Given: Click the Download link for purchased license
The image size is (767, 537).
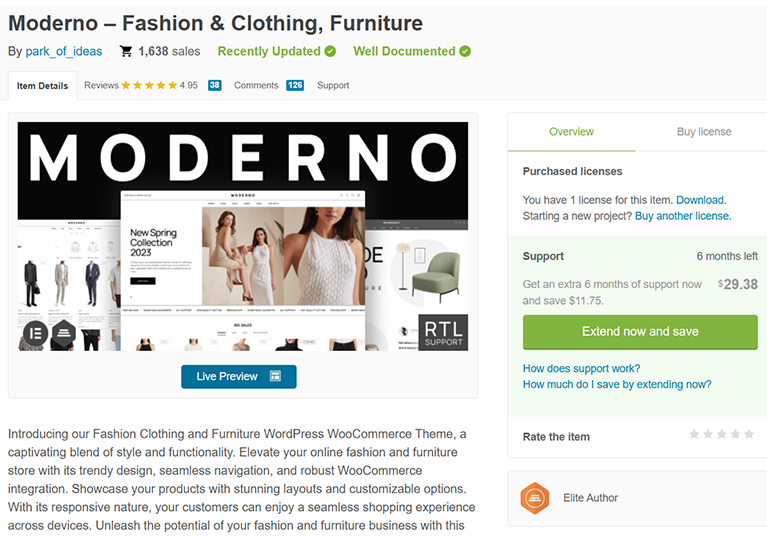Looking at the screenshot, I should click(699, 200).
